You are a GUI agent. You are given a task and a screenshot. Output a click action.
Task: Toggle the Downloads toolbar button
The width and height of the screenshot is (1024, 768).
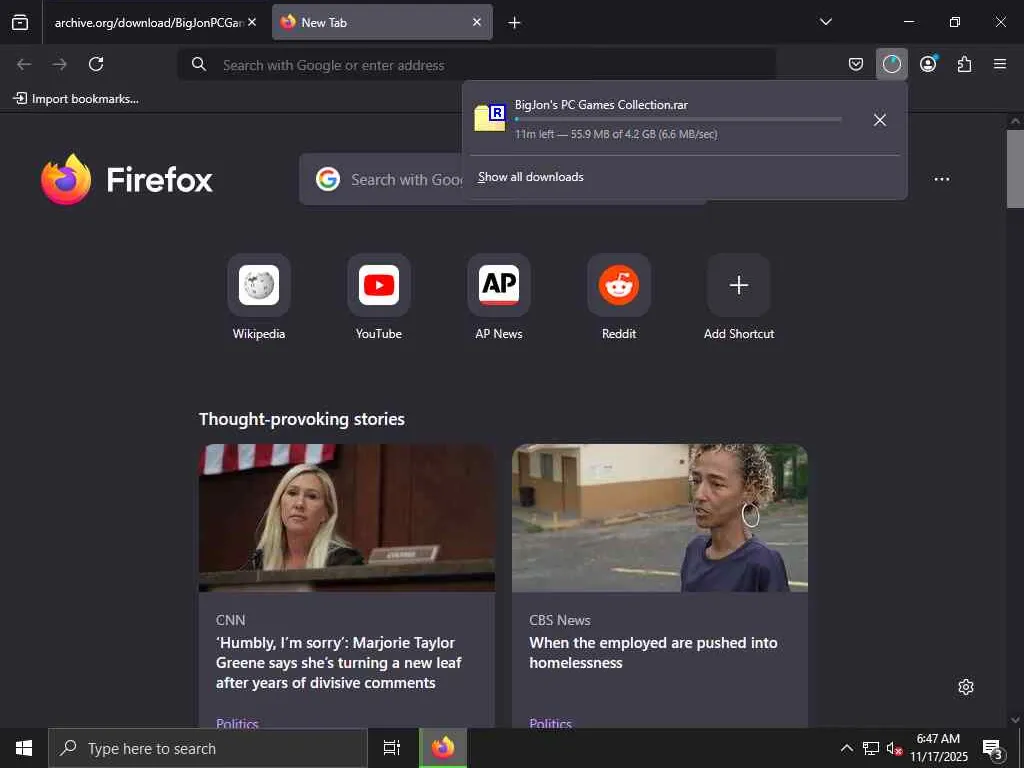coord(891,64)
